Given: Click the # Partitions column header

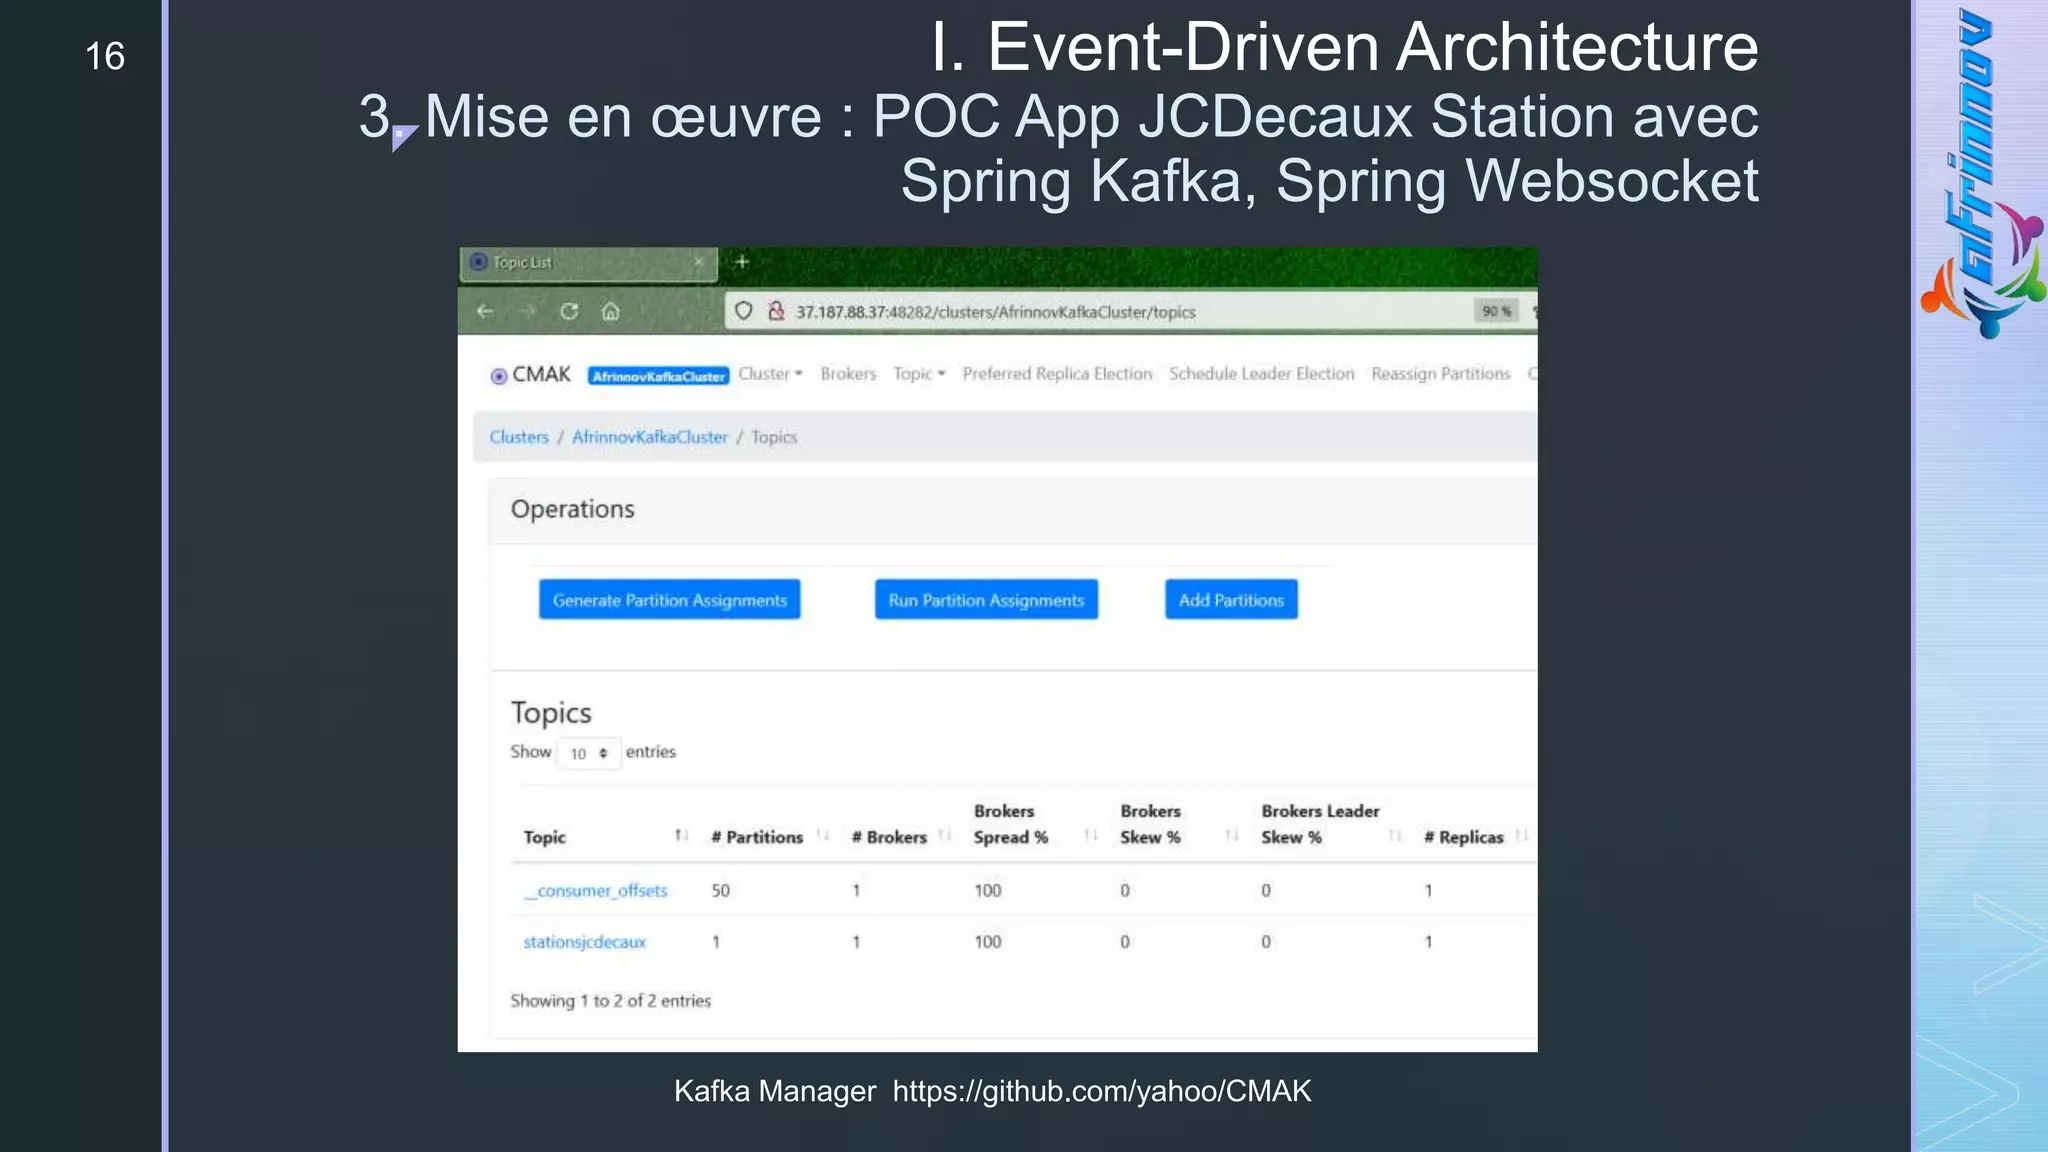Looking at the screenshot, I should [x=757, y=837].
